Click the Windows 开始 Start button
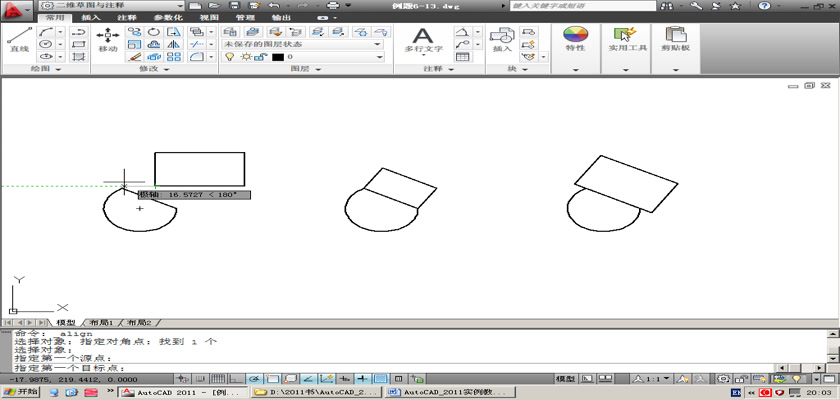Viewport: 840px width, 400px height. [x=20, y=392]
